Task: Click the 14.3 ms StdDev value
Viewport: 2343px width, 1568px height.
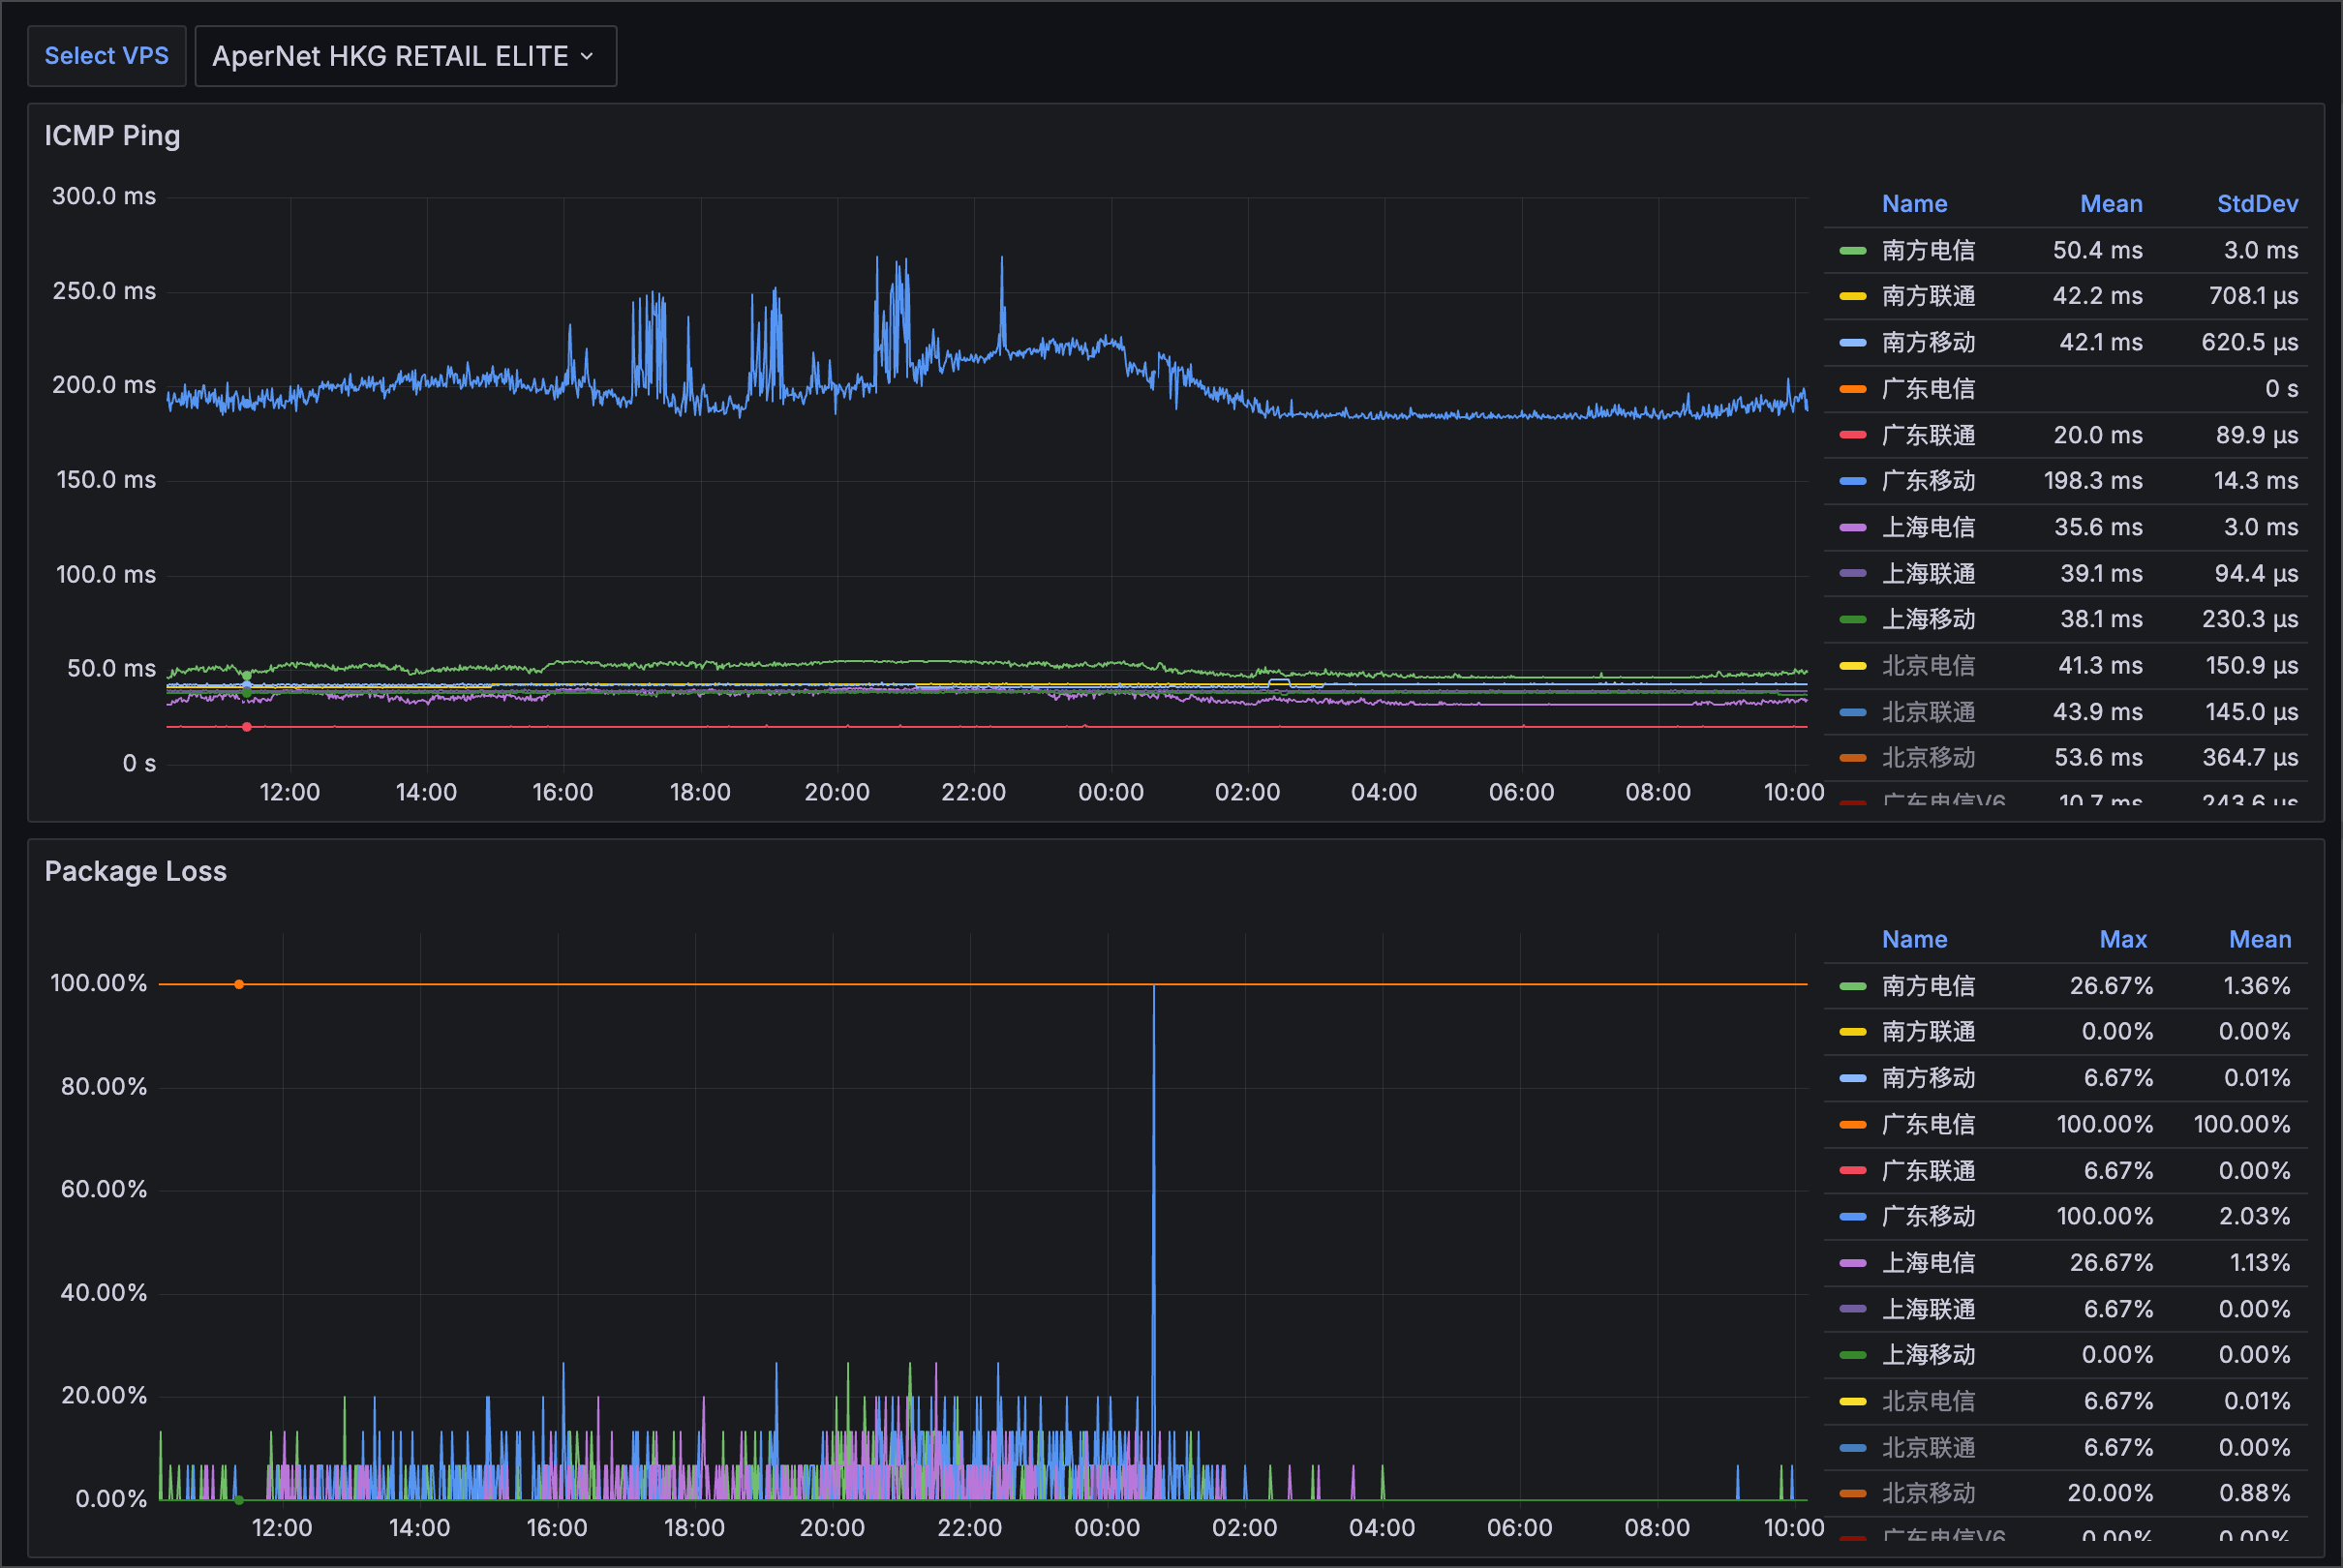Action: 2255,481
